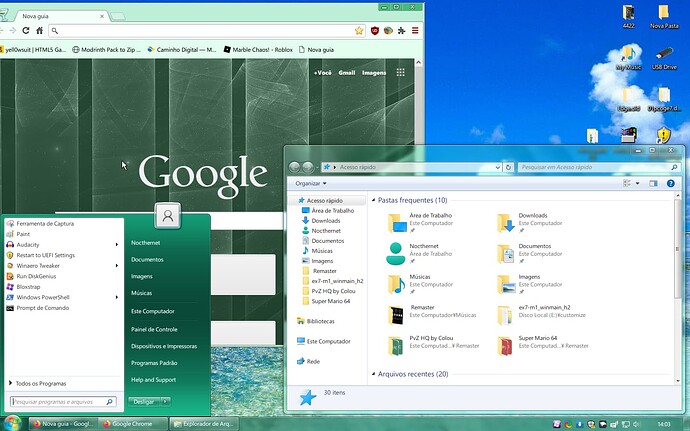This screenshot has width=690, height=431.
Task: Click the Explorer vertical scrollbar
Action: [678, 249]
